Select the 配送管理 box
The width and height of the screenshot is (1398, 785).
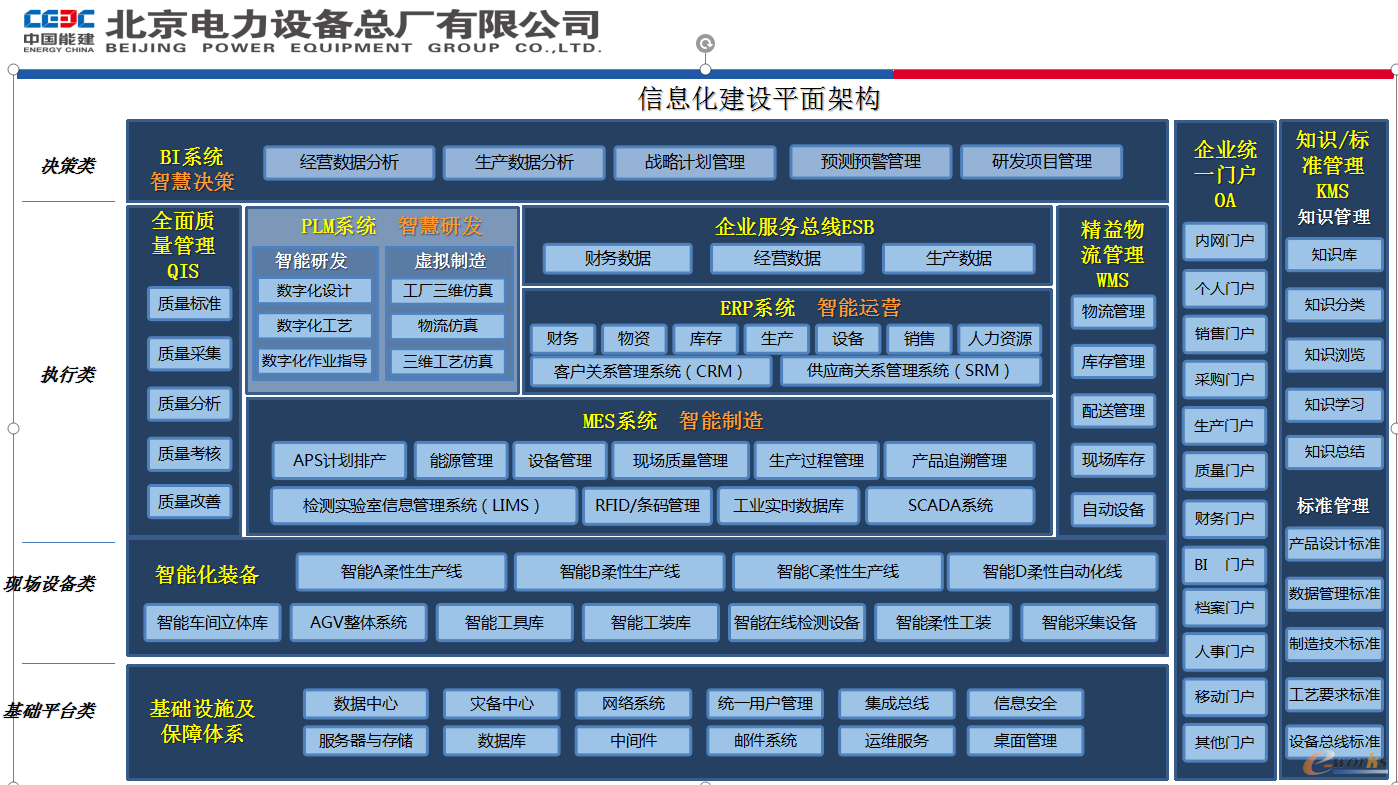[x=1113, y=411]
